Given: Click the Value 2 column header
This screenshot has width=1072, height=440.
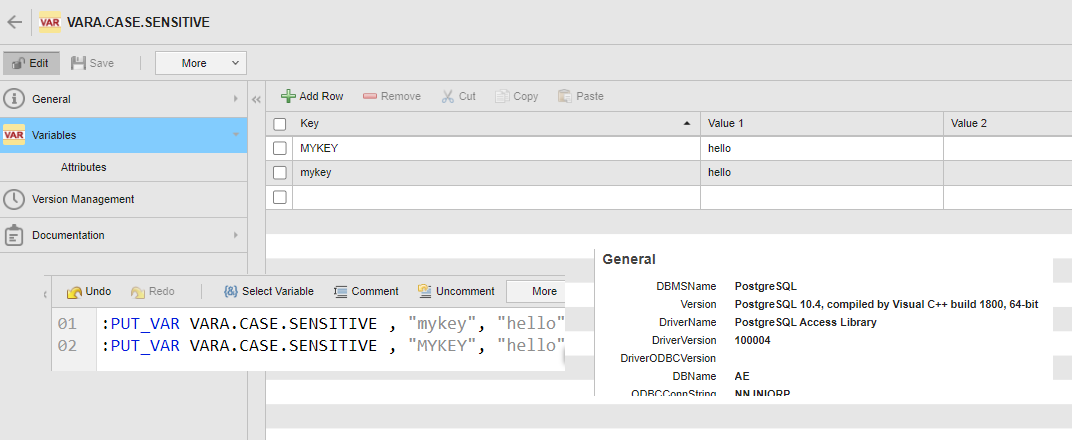Looking at the screenshot, I should tap(1008, 124).
